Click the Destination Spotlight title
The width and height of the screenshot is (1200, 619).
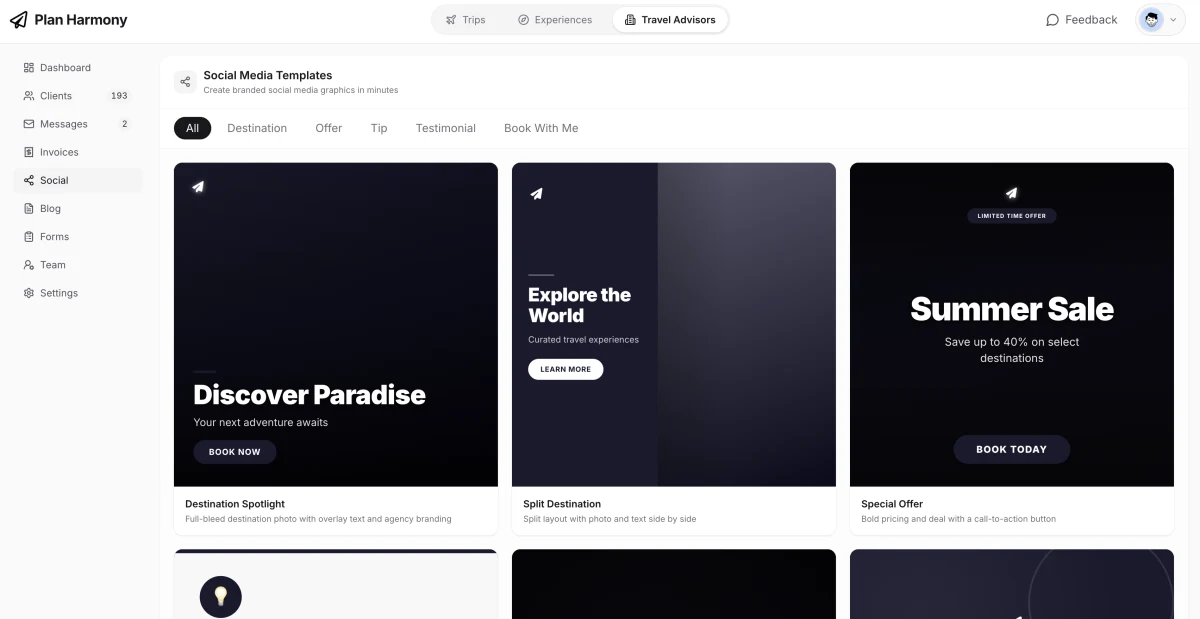(x=235, y=504)
